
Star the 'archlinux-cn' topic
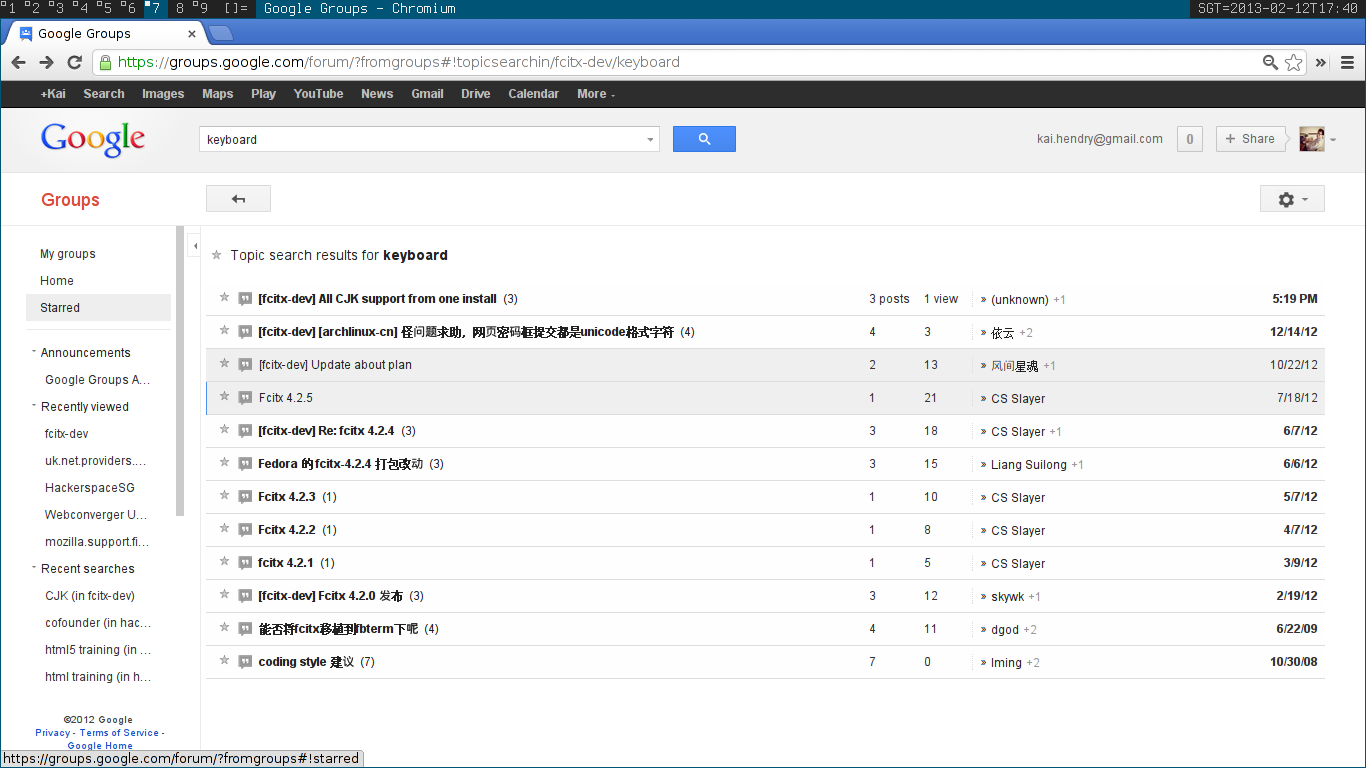click(x=224, y=331)
